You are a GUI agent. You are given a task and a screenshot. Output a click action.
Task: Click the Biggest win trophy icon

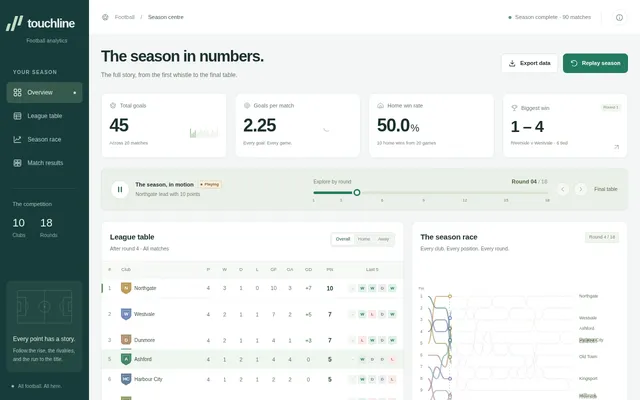click(514, 108)
